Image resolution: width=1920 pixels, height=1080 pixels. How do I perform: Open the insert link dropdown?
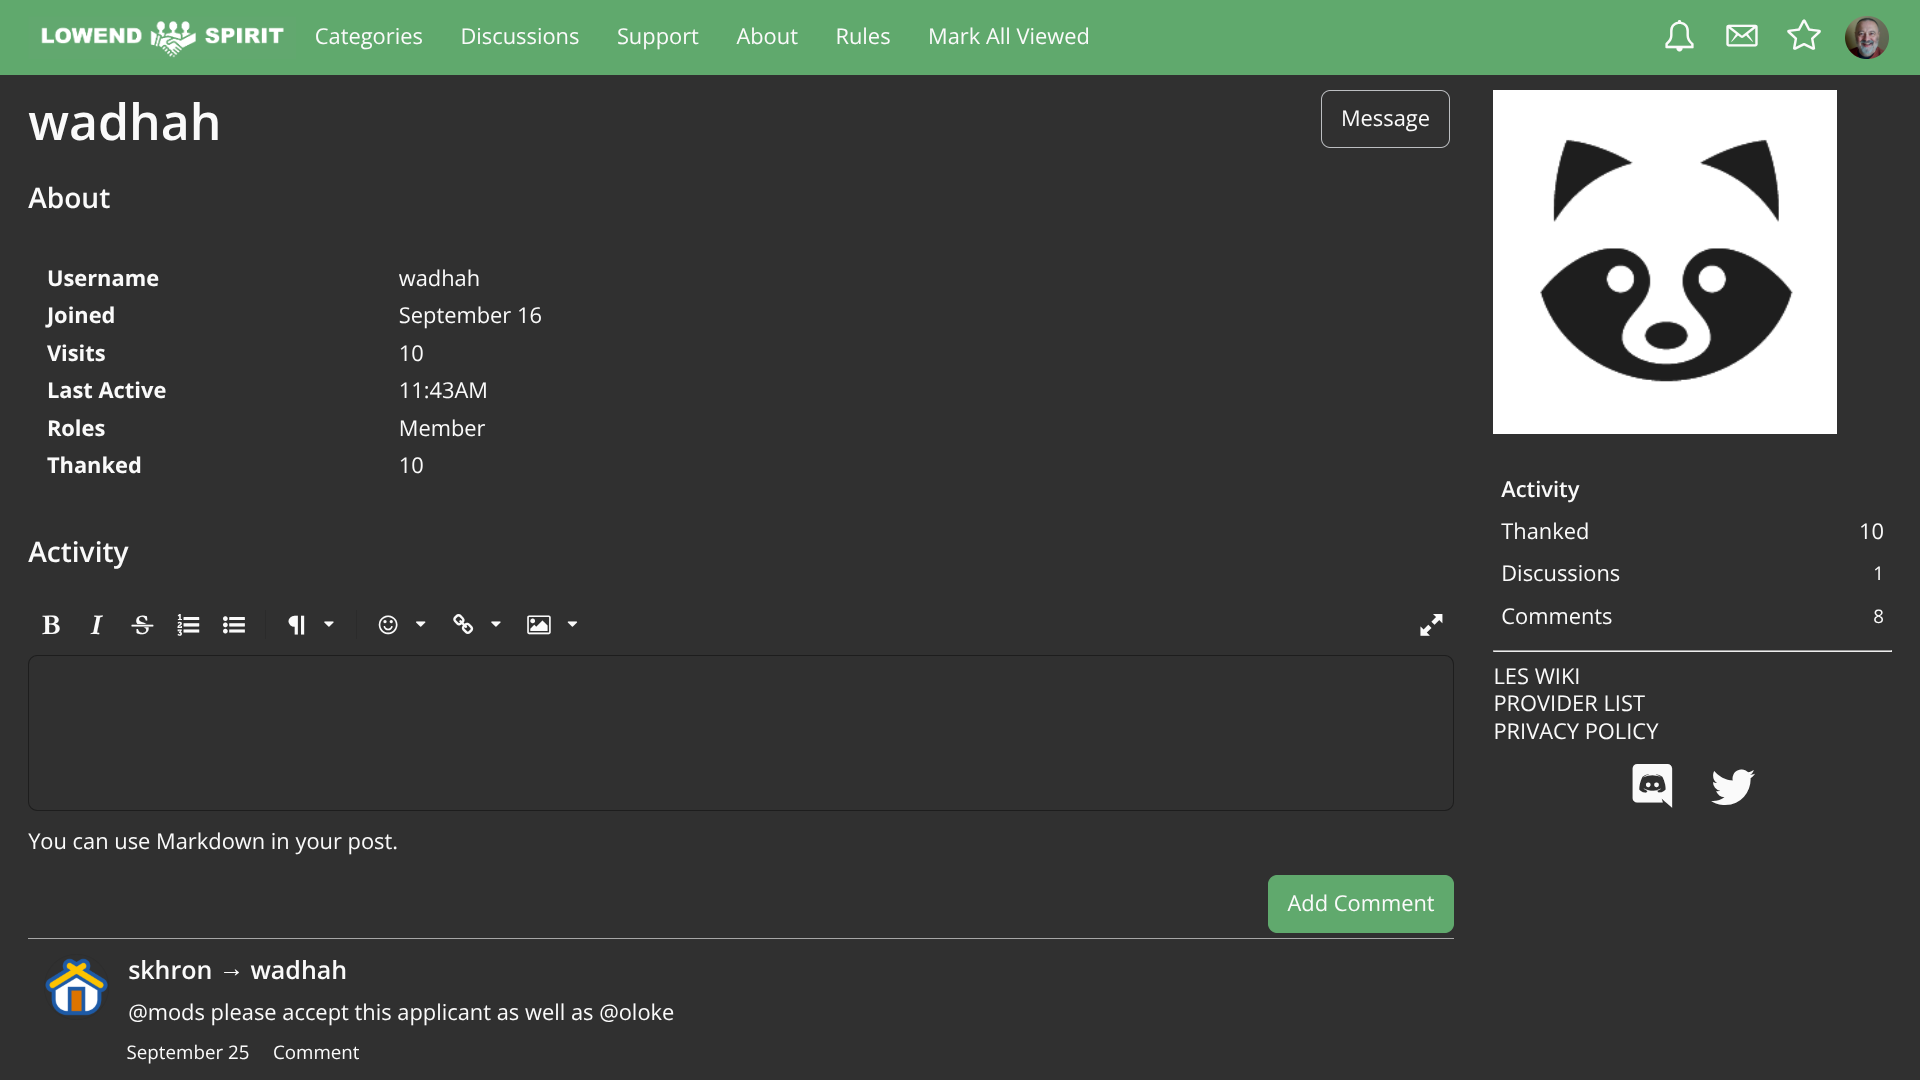[x=476, y=625]
